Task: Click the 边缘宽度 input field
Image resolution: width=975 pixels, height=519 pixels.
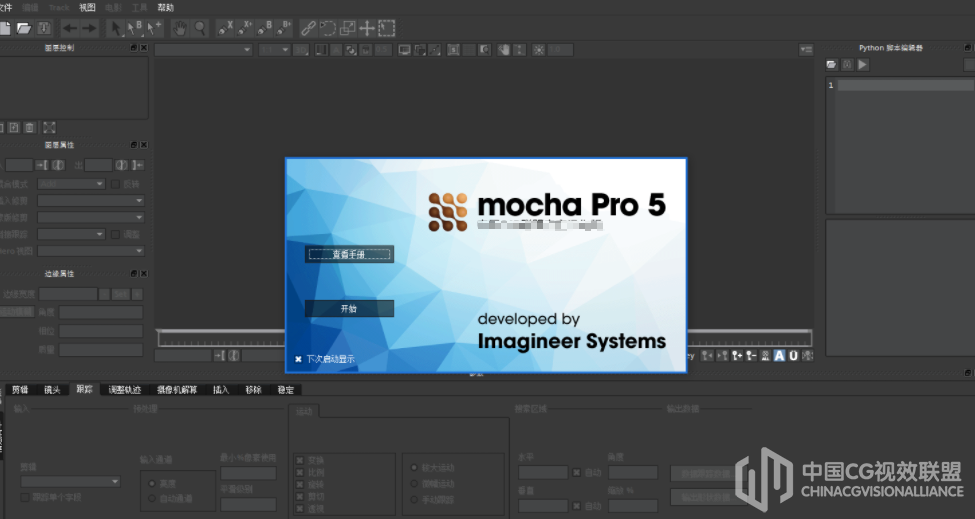Action: [x=68, y=294]
